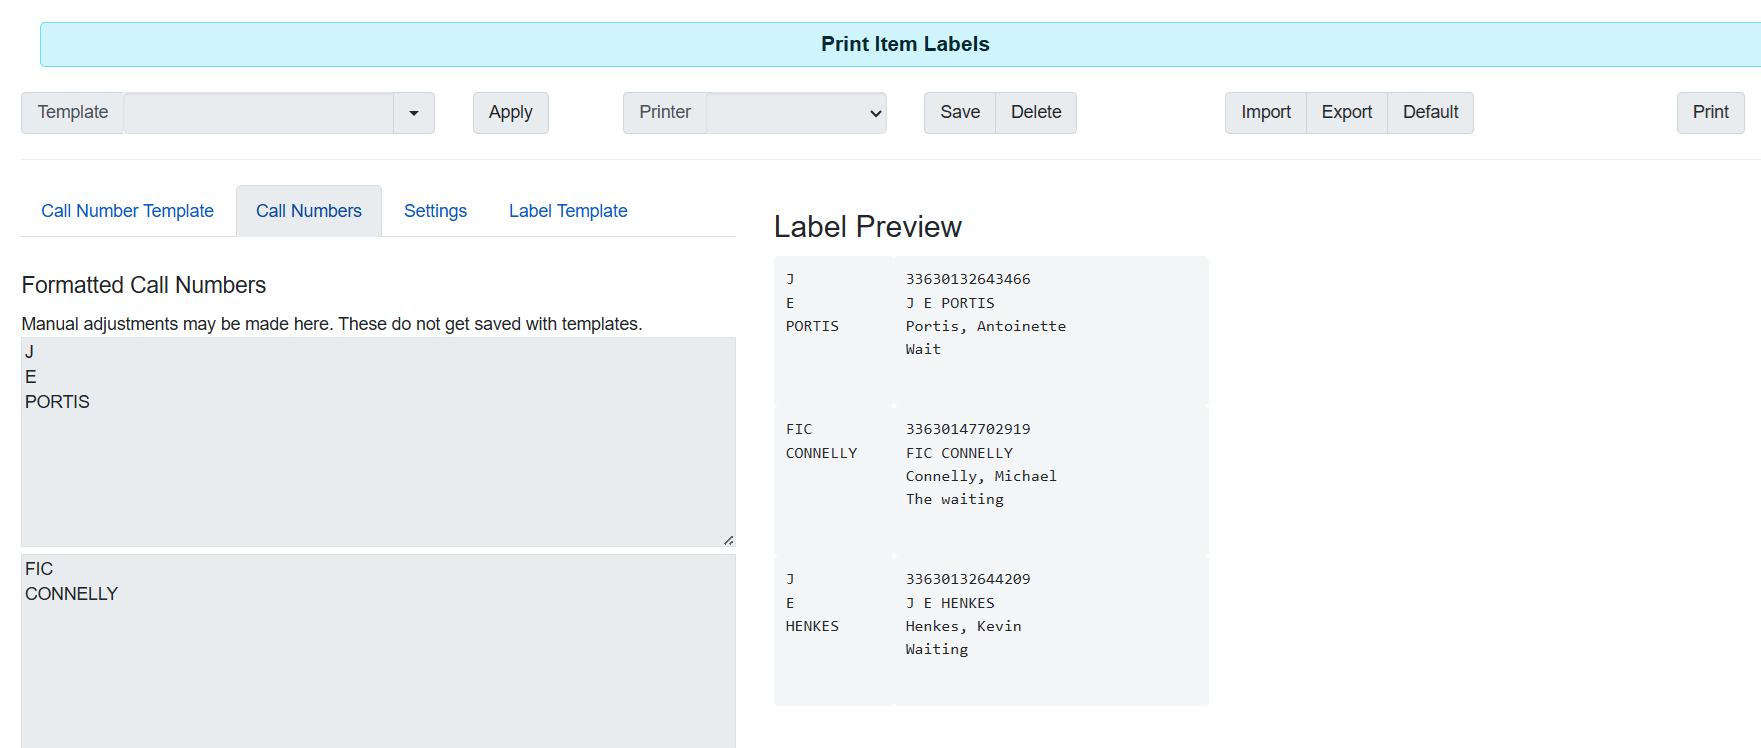Click the Save button
1761x748 pixels.
[960, 113]
